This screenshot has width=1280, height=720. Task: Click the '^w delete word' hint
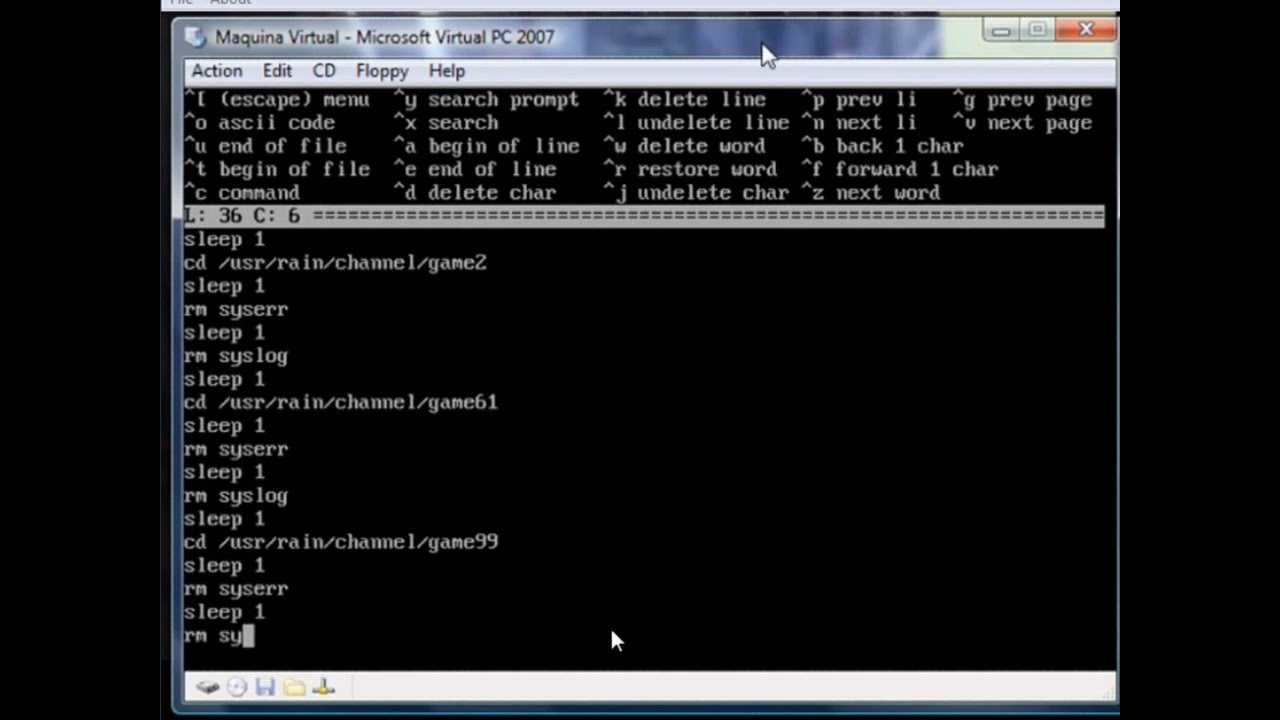(684, 146)
